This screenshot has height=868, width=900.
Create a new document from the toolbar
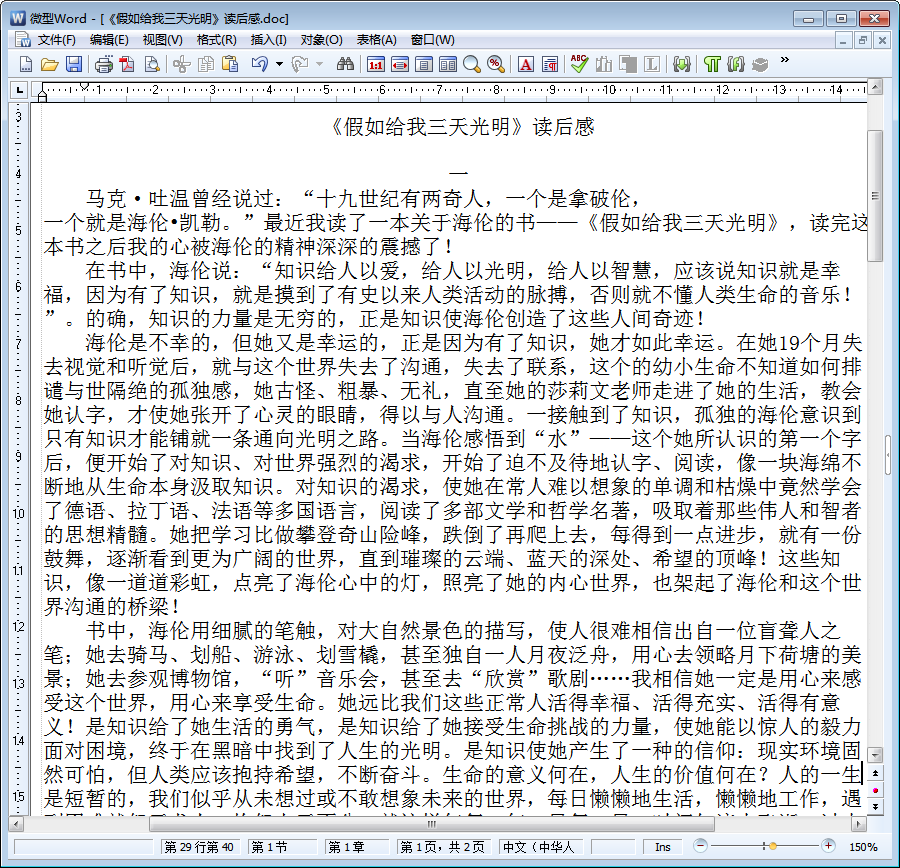[x=25, y=64]
